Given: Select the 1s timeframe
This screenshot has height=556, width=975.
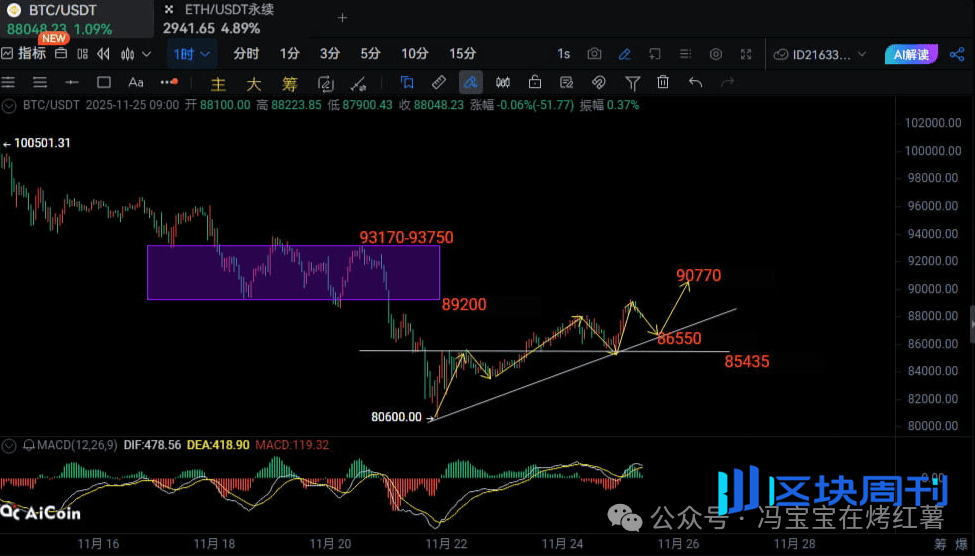Looking at the screenshot, I should click(563, 54).
